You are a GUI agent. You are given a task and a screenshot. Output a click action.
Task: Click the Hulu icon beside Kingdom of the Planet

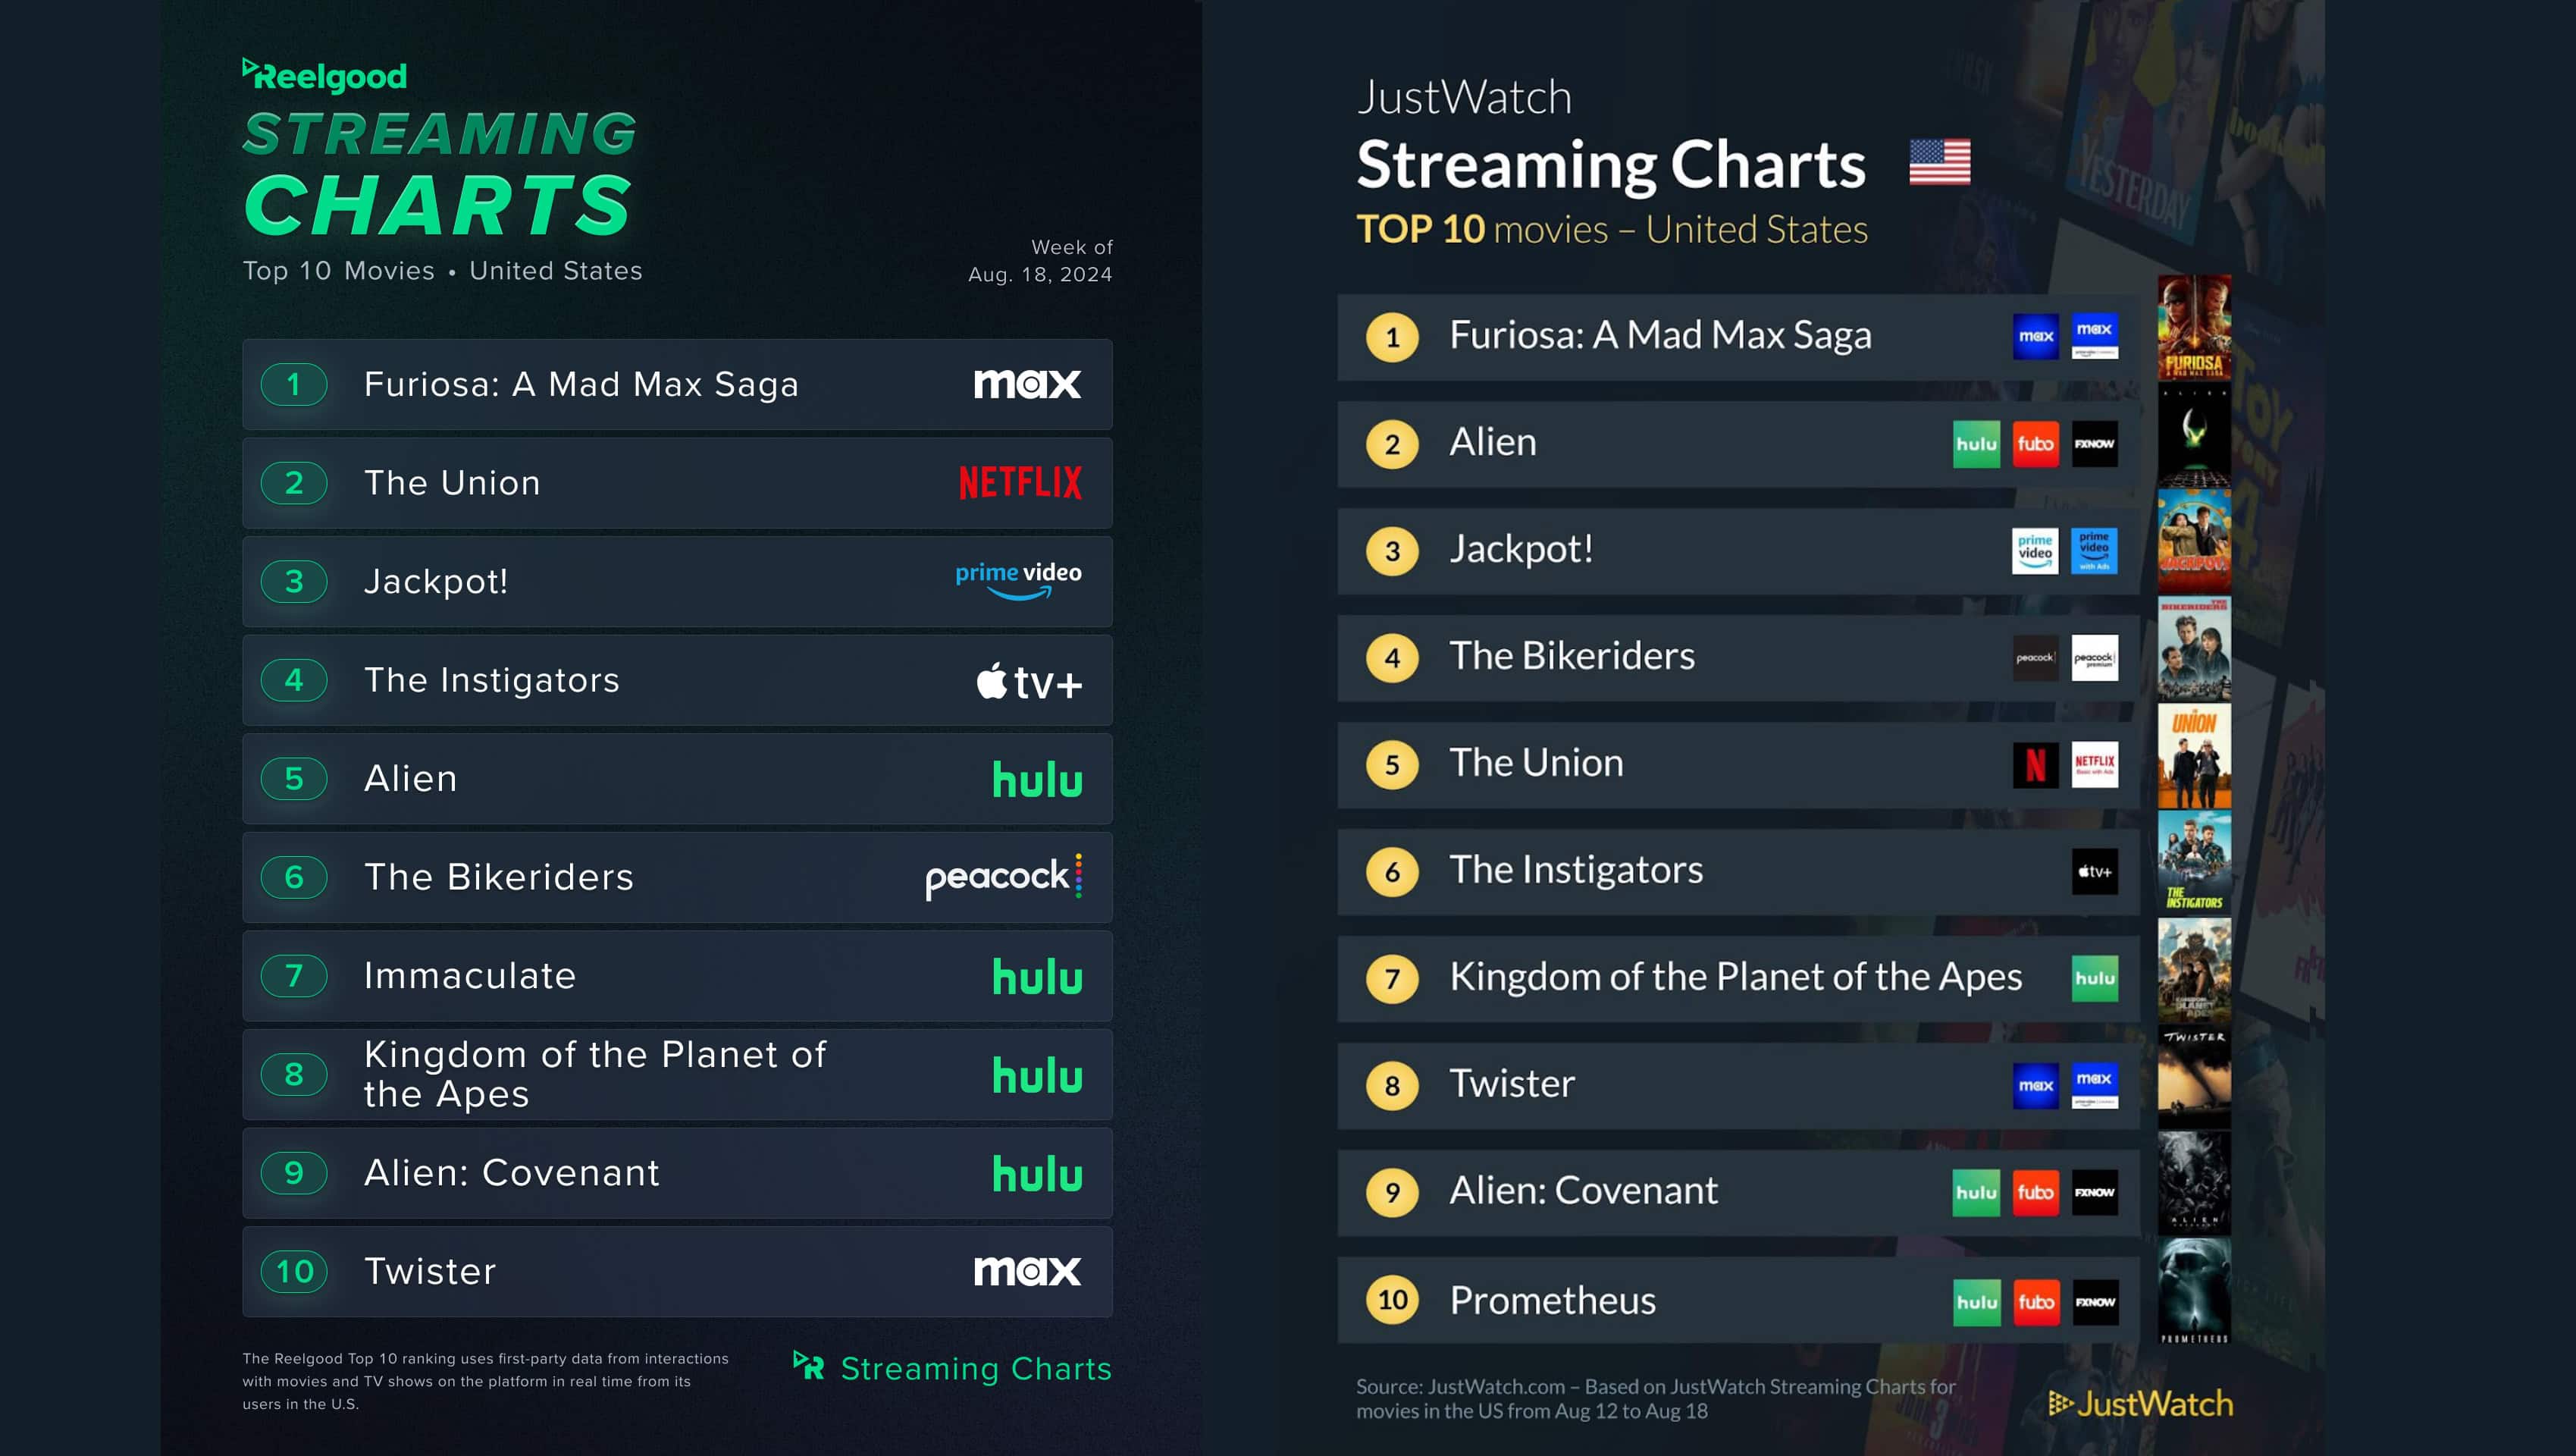coord(2095,978)
